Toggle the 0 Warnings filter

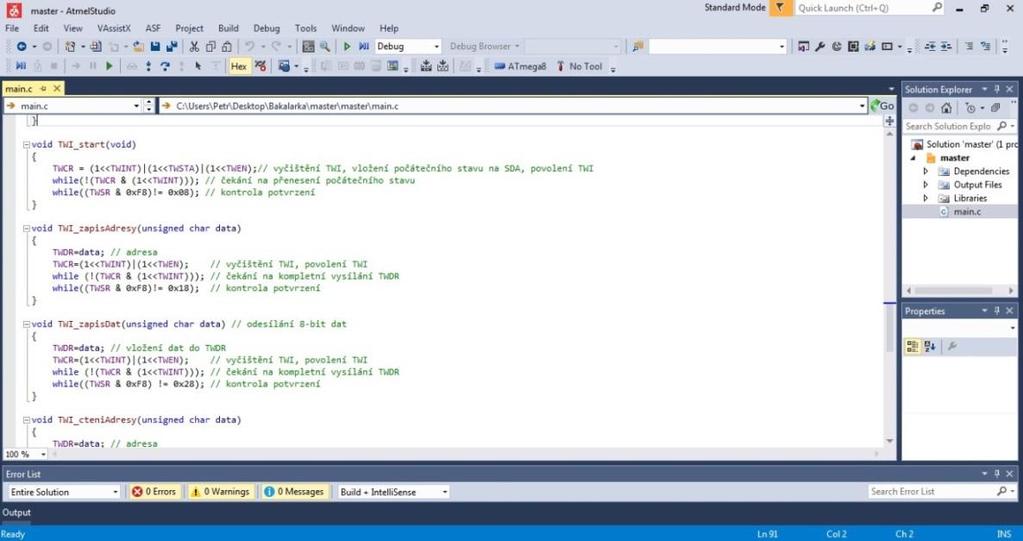tap(220, 491)
